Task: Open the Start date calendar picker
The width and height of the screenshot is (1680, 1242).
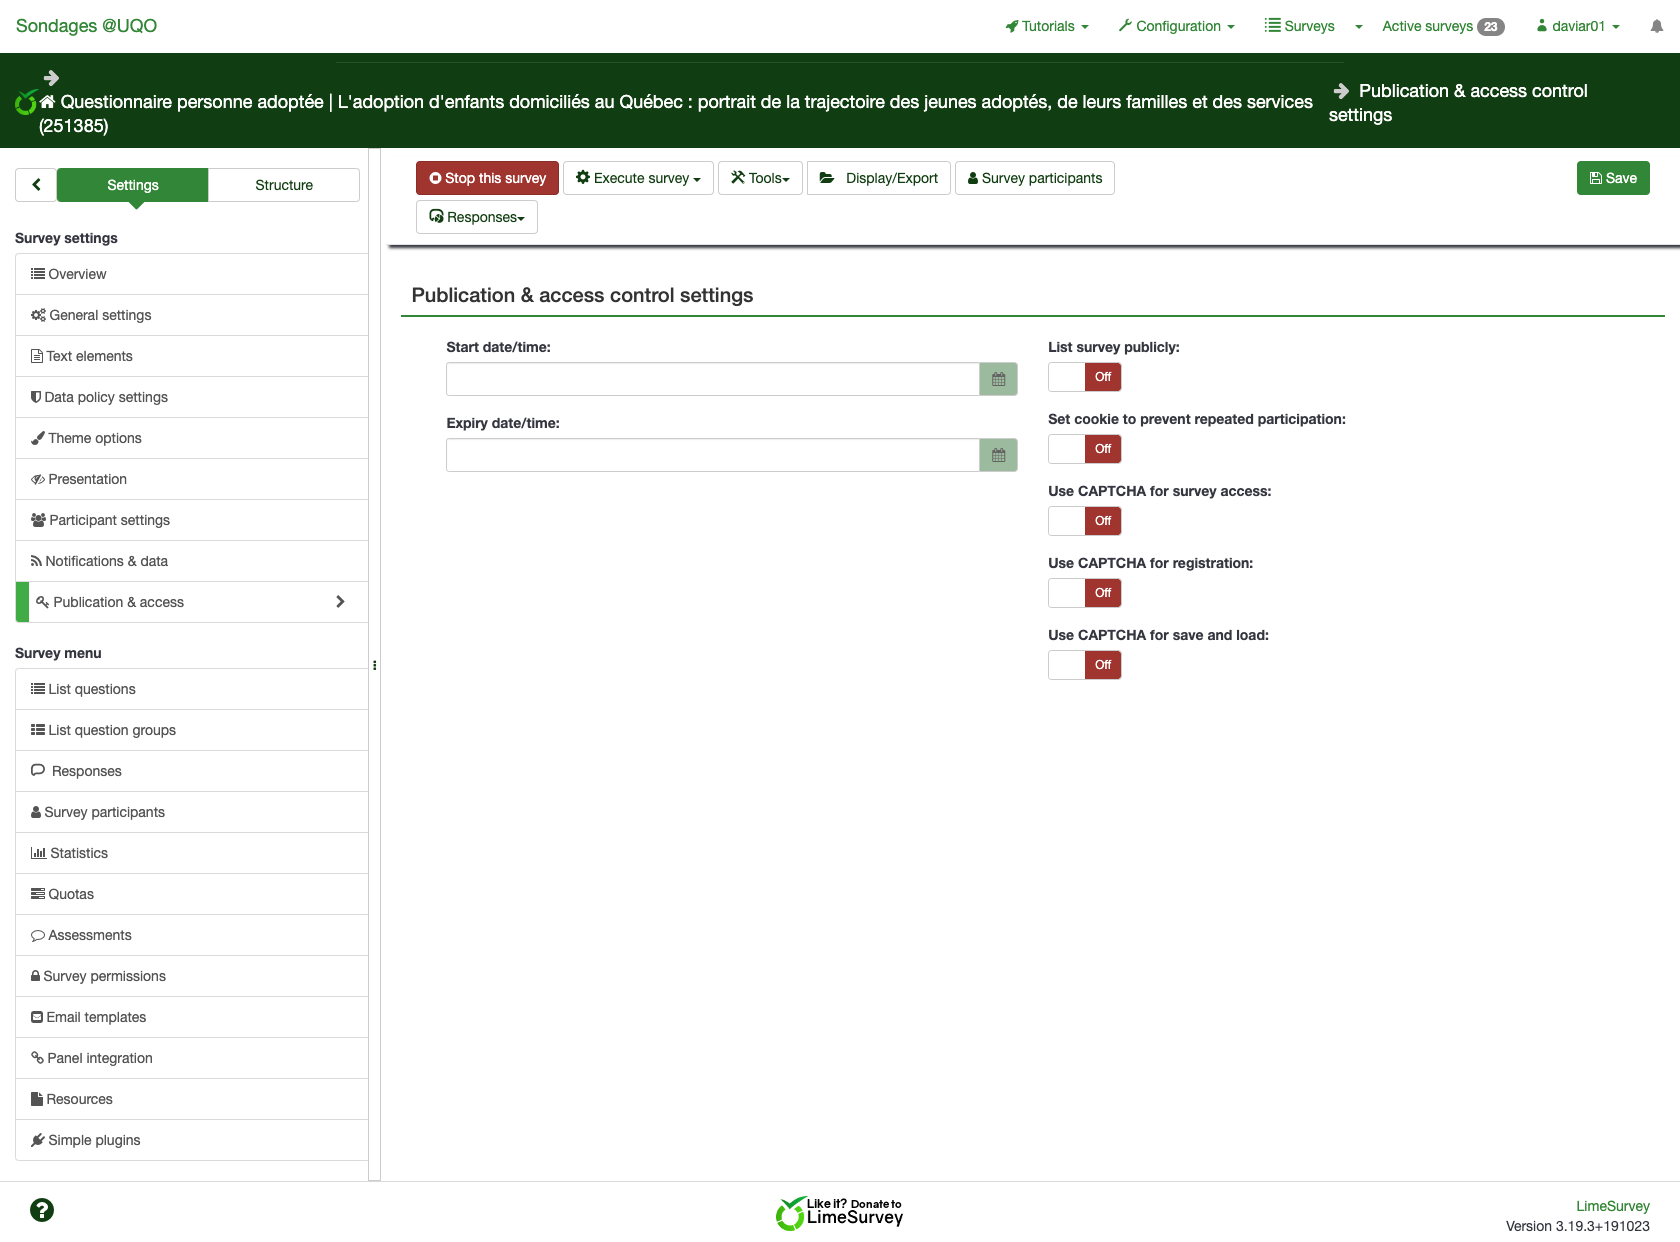Action: click(x=998, y=380)
